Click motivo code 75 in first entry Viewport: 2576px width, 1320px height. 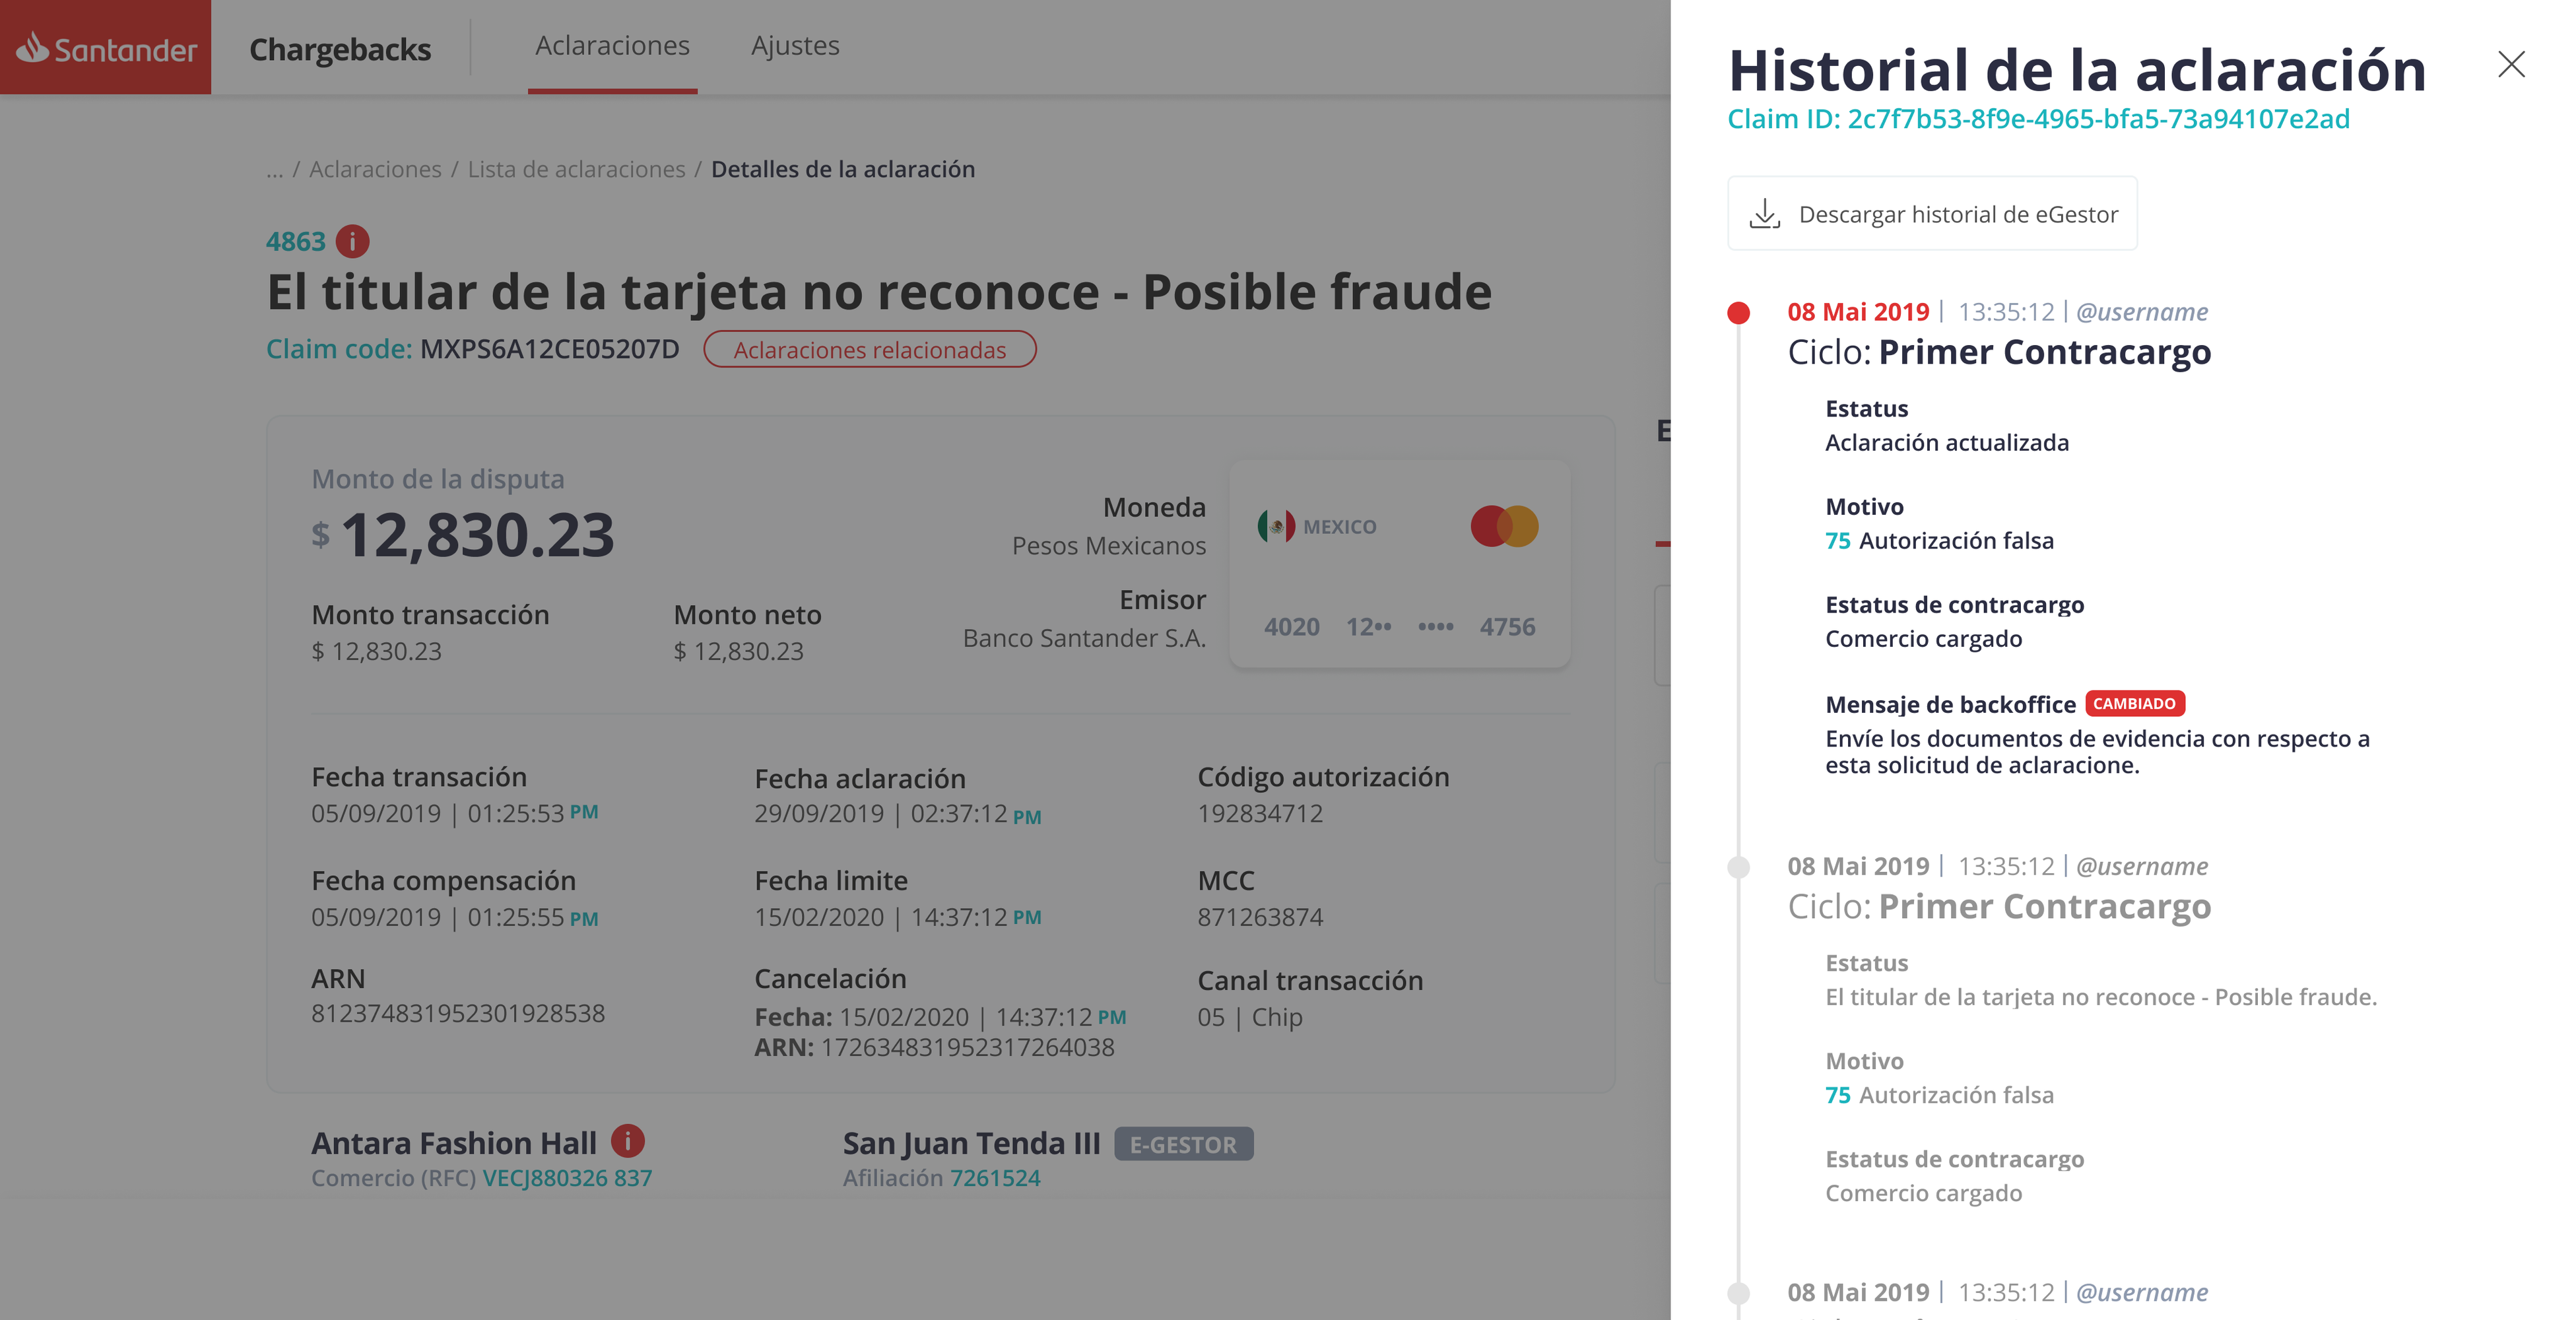click(x=1837, y=541)
